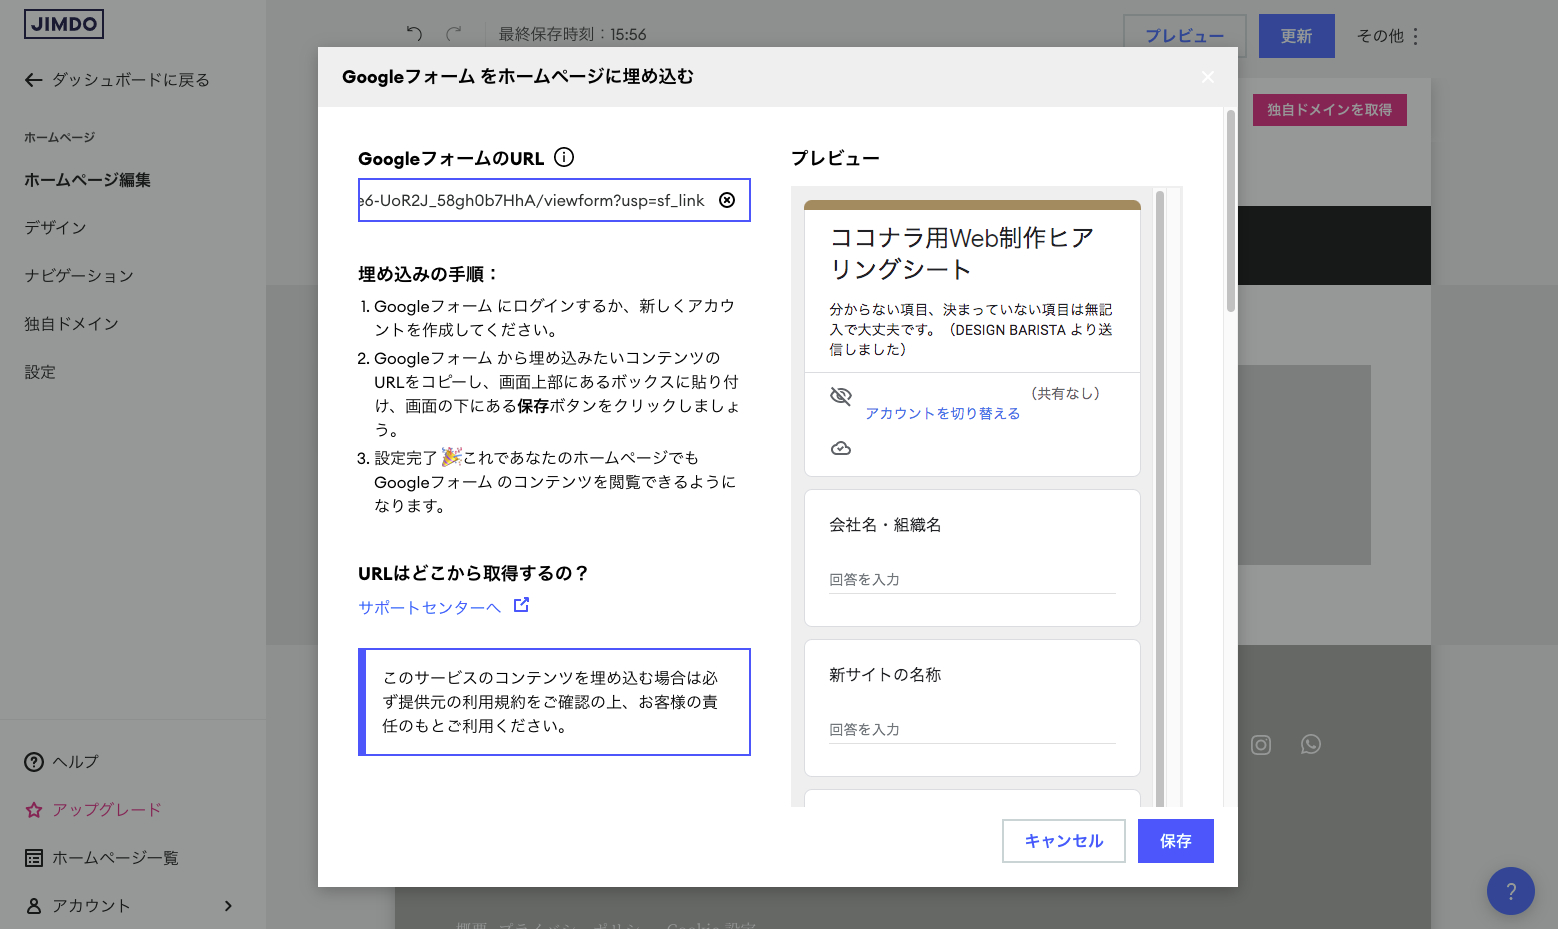Expand the アカウント section chevron in the sidebar
The image size is (1558, 929).
228,906
